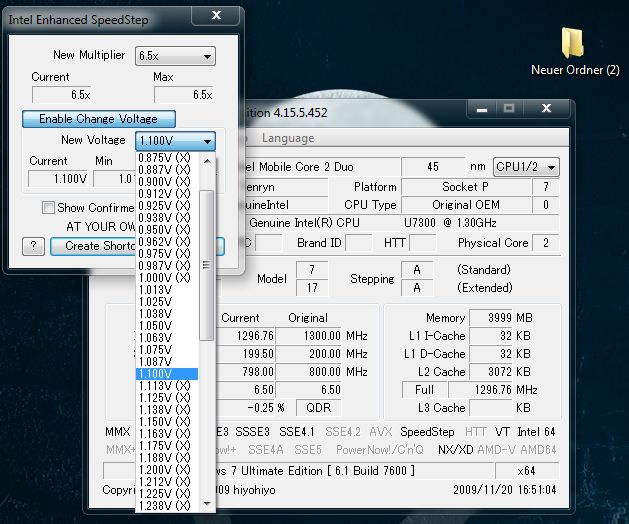Select 0.987V (X) in voltage list
This screenshot has height=524, width=629.
pyautogui.click(x=167, y=266)
